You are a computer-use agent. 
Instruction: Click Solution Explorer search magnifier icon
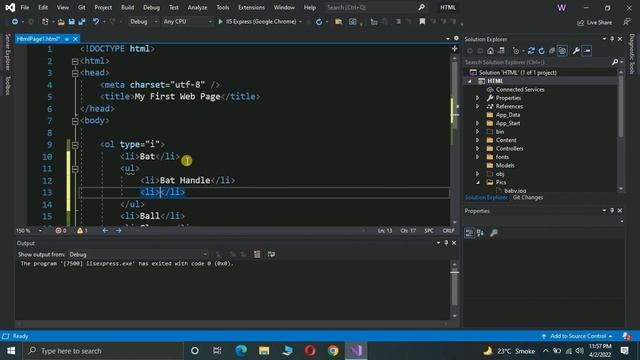point(615,62)
